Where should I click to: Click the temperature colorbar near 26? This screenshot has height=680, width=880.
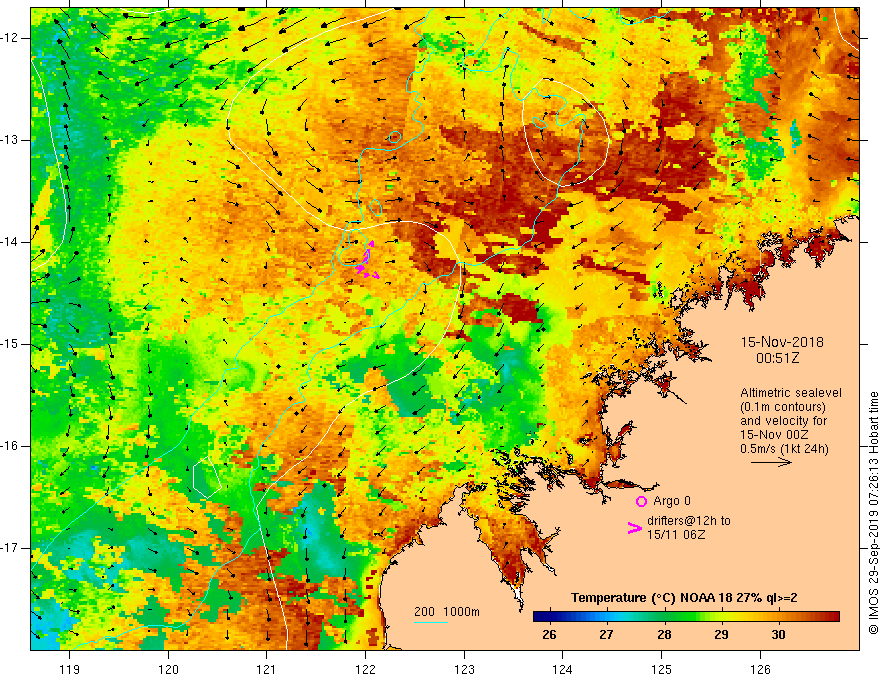click(550, 617)
